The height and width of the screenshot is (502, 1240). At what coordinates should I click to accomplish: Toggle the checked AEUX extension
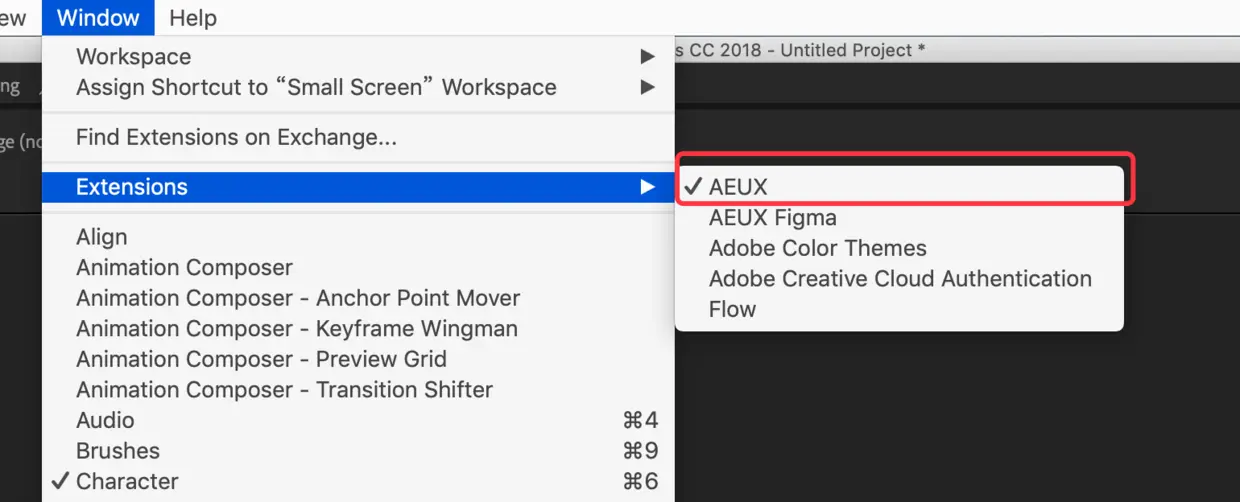(738, 187)
